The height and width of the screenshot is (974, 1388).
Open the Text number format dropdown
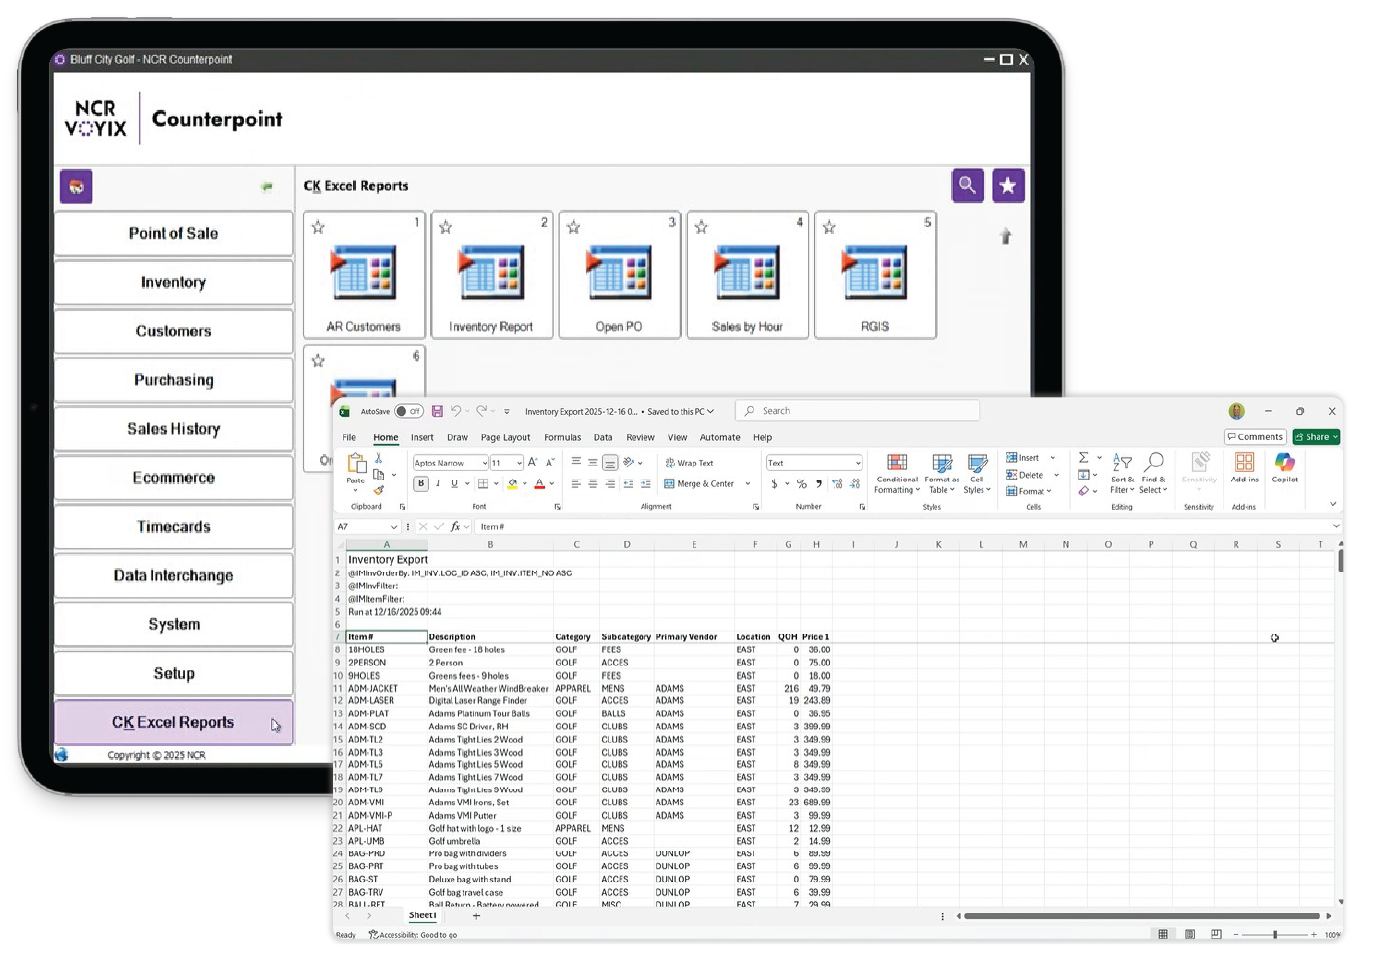pyautogui.click(x=857, y=463)
